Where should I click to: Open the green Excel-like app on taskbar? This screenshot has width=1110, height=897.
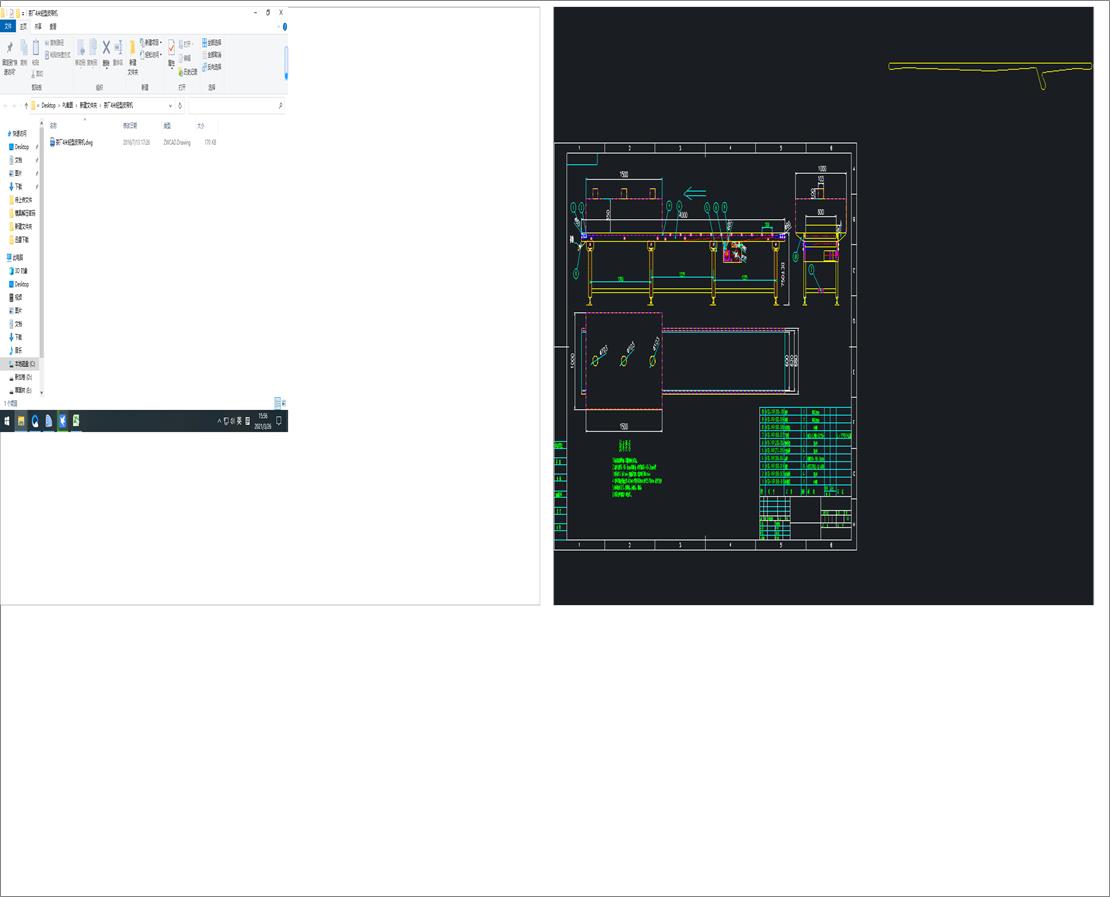(76, 421)
